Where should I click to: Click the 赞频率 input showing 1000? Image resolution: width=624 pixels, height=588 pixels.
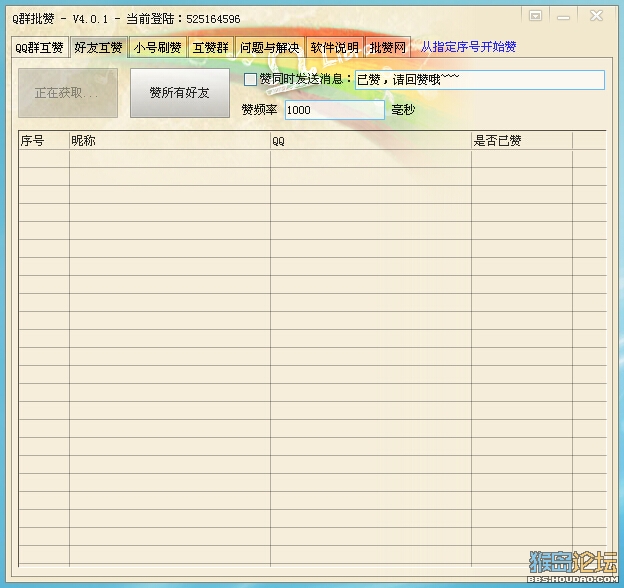(335, 110)
